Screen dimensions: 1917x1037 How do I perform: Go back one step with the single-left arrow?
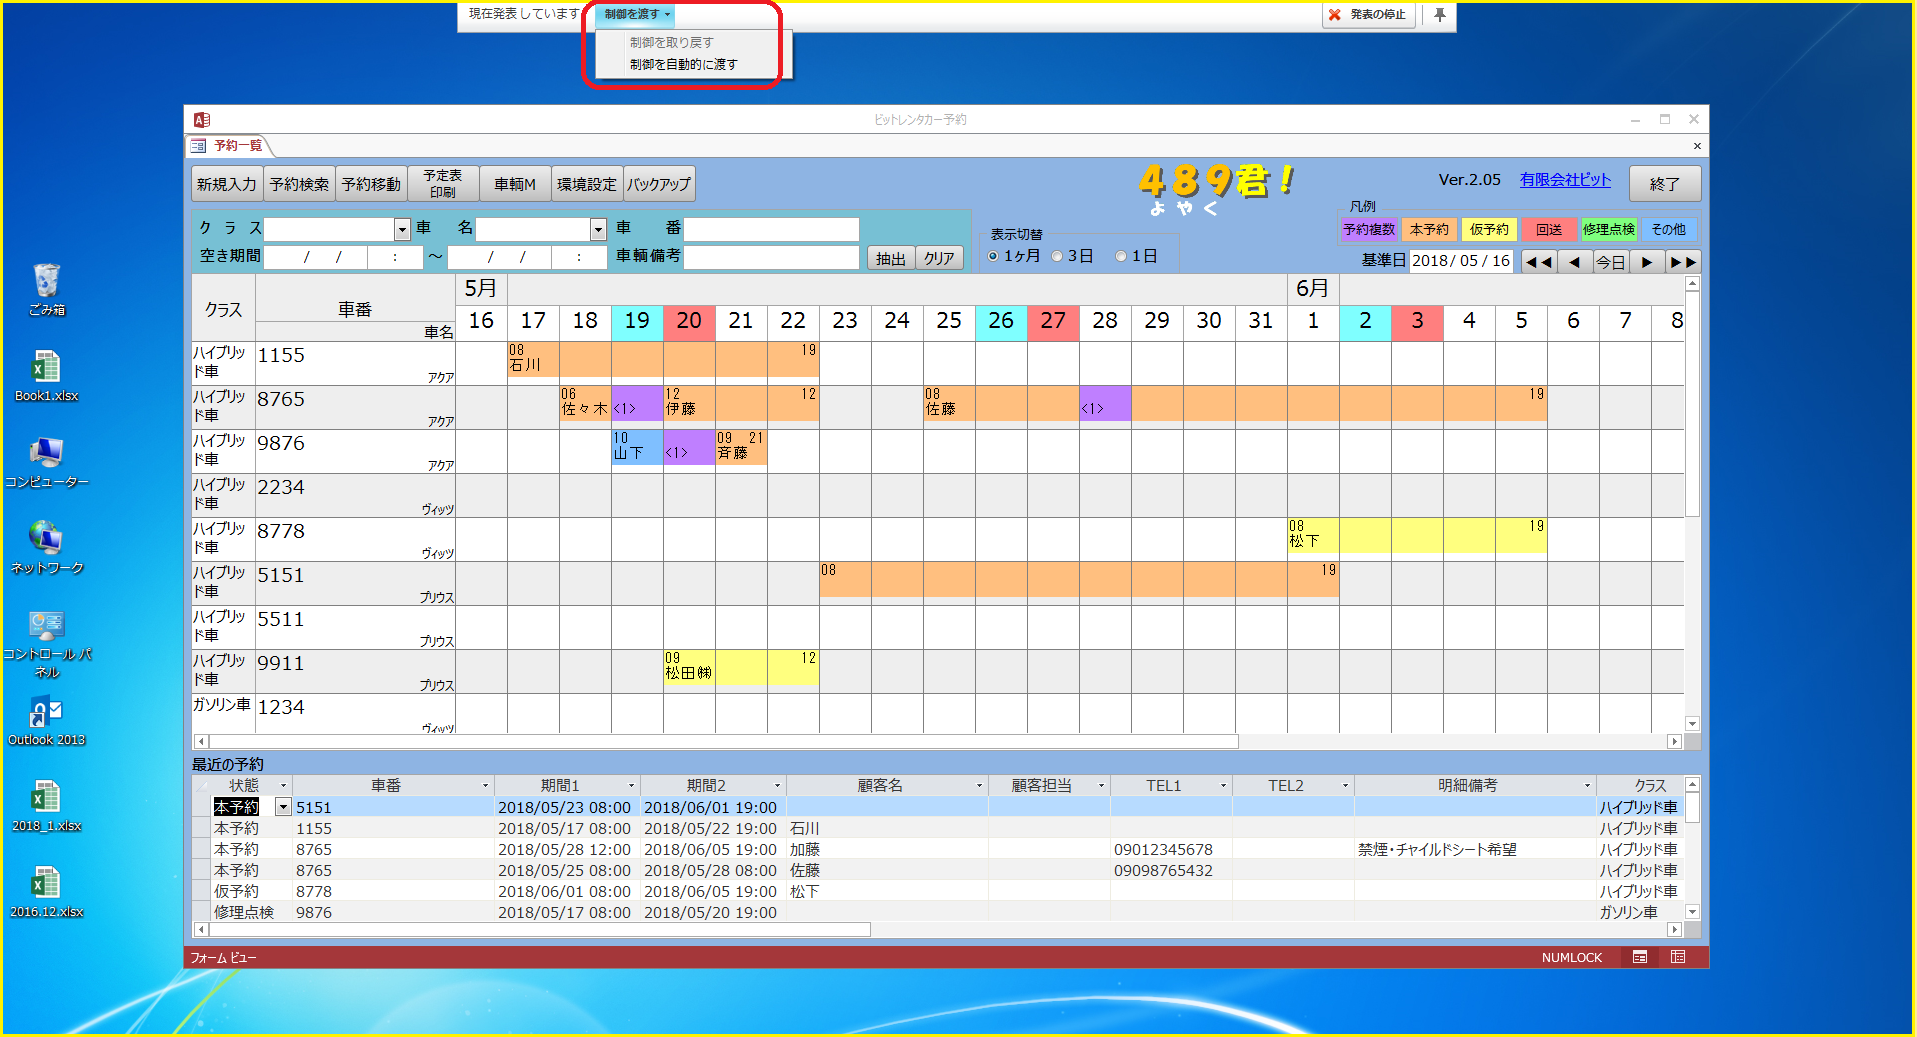coord(1574,262)
